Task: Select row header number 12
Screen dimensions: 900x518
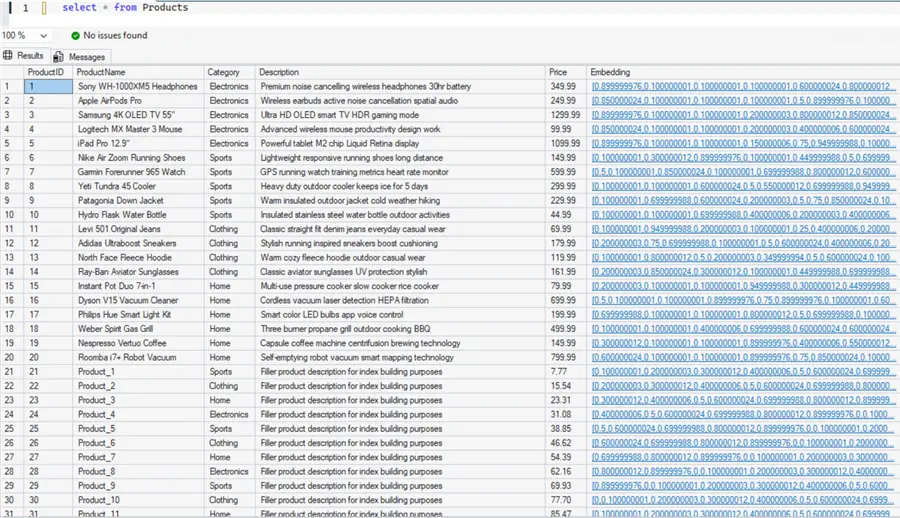Action: [11, 243]
